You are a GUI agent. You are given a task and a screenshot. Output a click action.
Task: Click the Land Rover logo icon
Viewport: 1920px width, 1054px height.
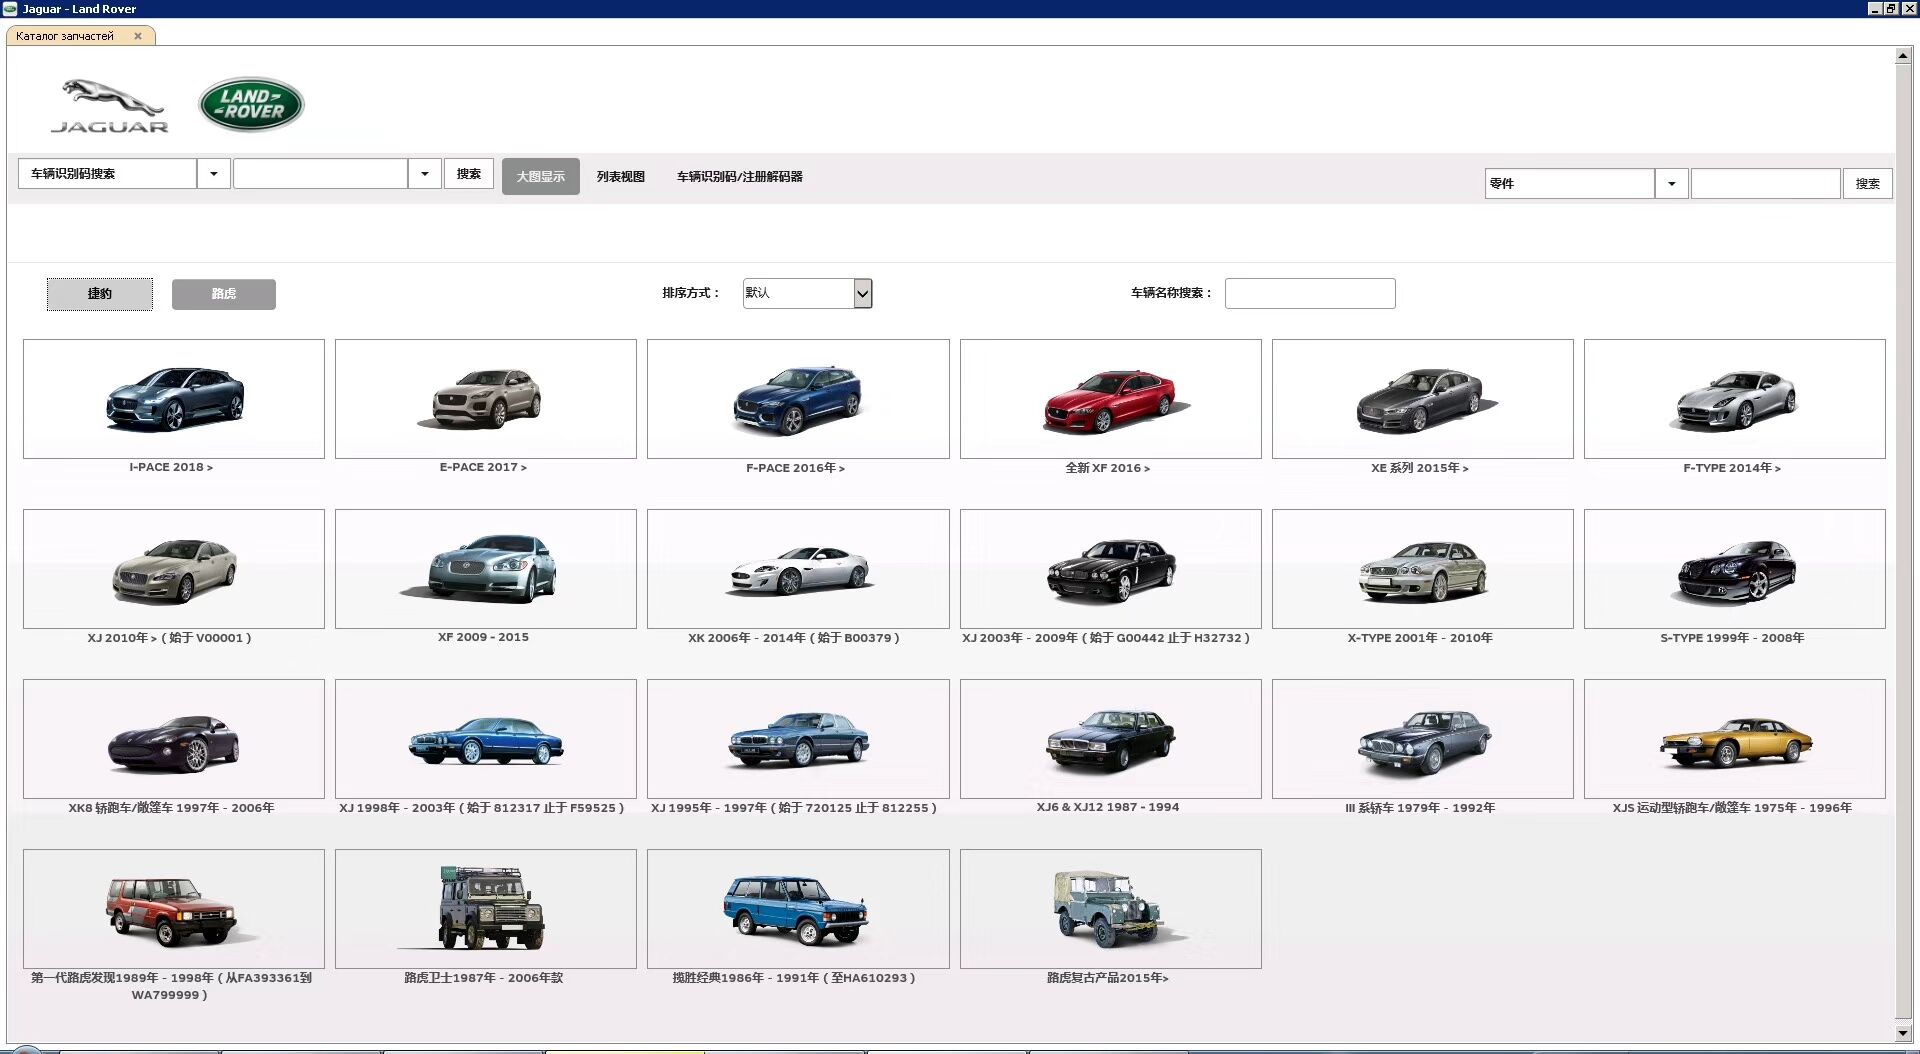pyautogui.click(x=251, y=104)
